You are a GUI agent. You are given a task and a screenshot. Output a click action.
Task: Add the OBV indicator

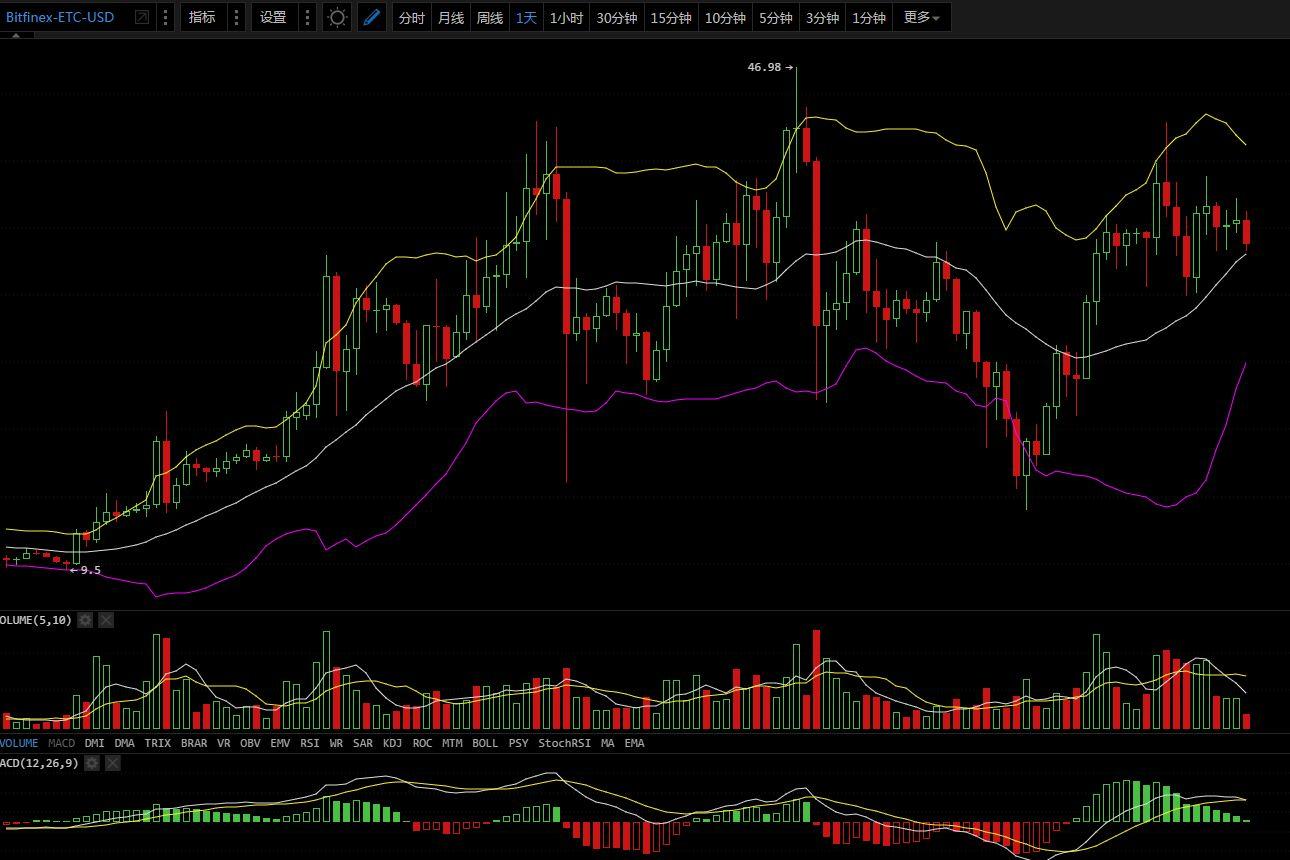click(250, 743)
